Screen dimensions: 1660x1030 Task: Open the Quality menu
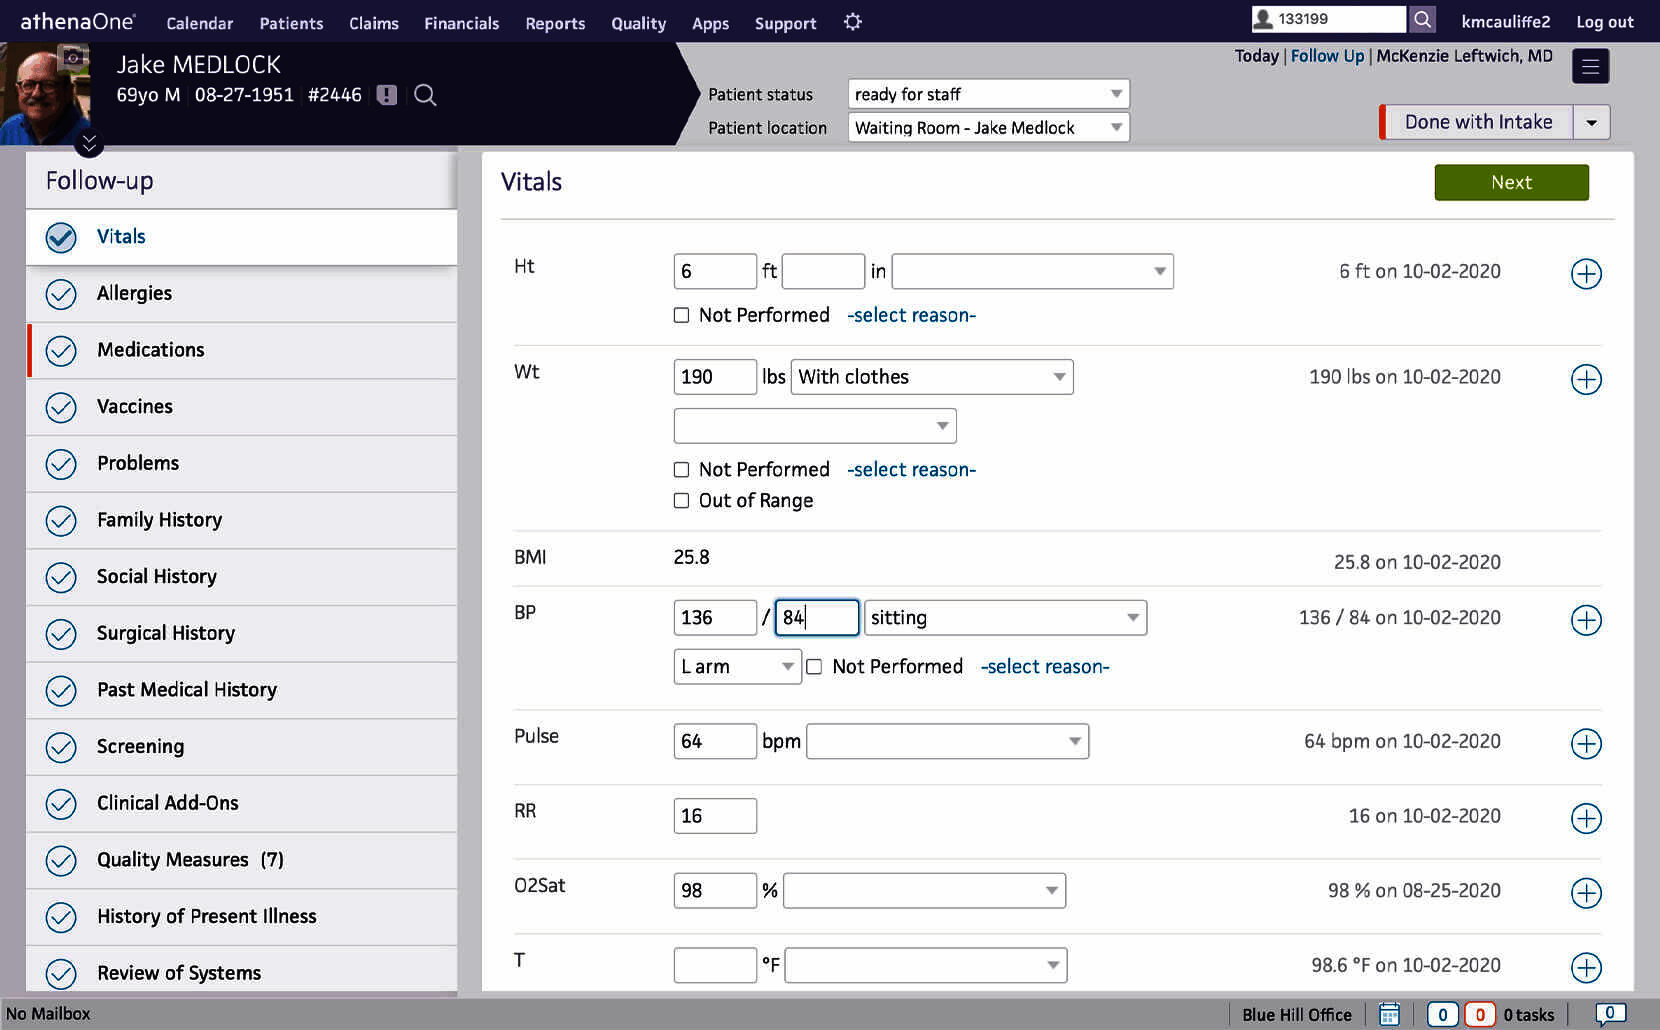point(638,23)
